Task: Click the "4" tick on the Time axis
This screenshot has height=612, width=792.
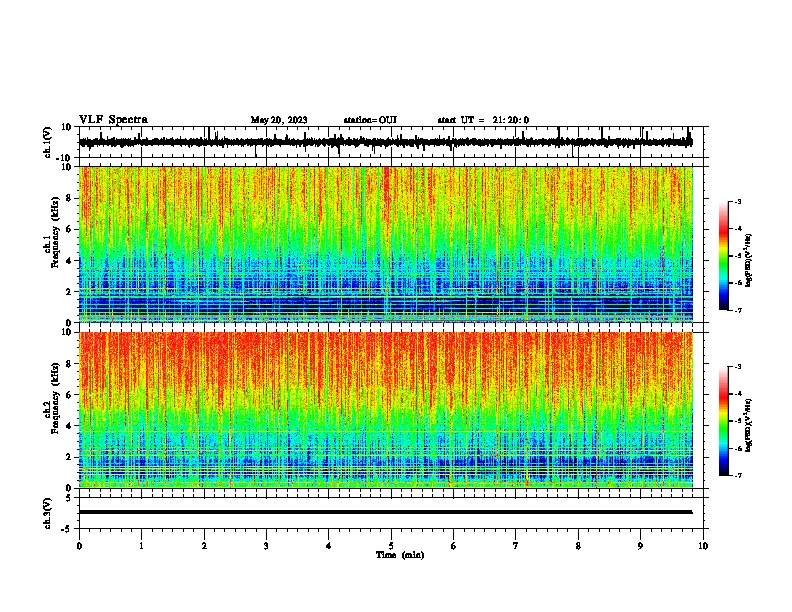Action: point(329,546)
